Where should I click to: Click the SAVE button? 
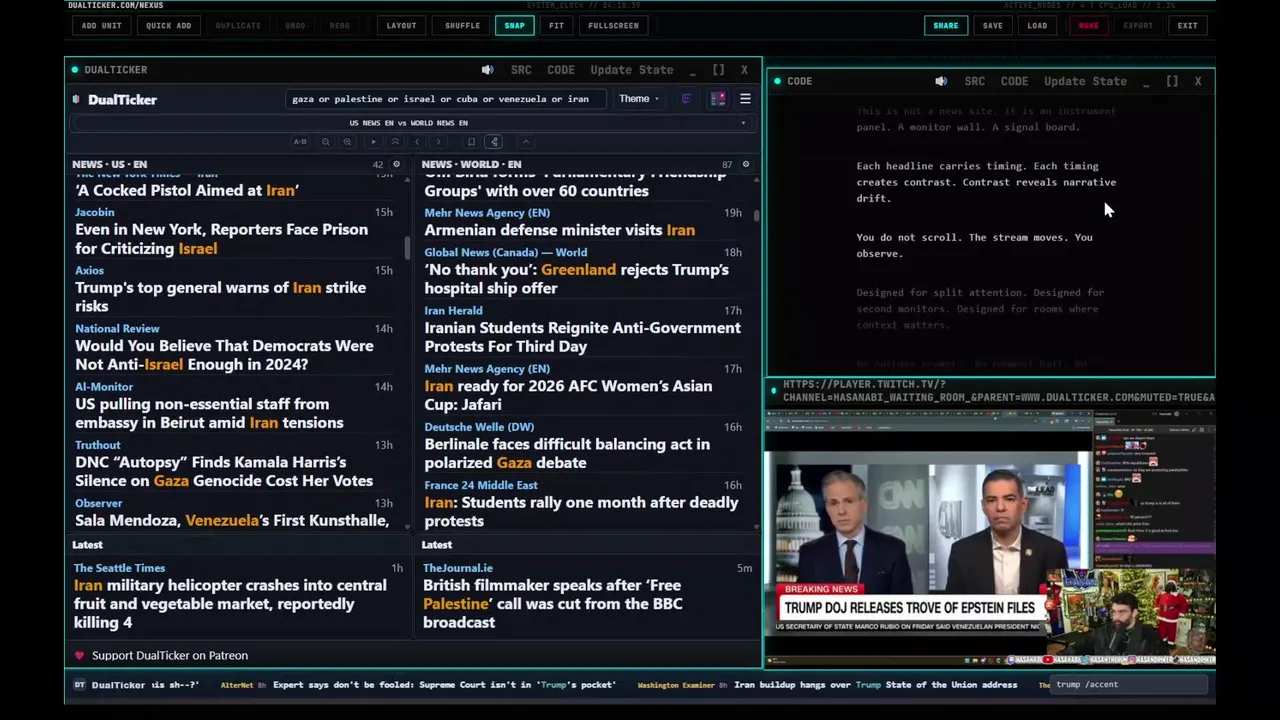(992, 25)
